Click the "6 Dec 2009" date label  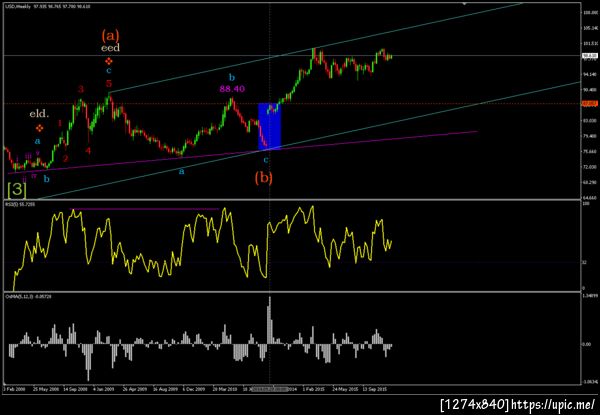(195, 389)
